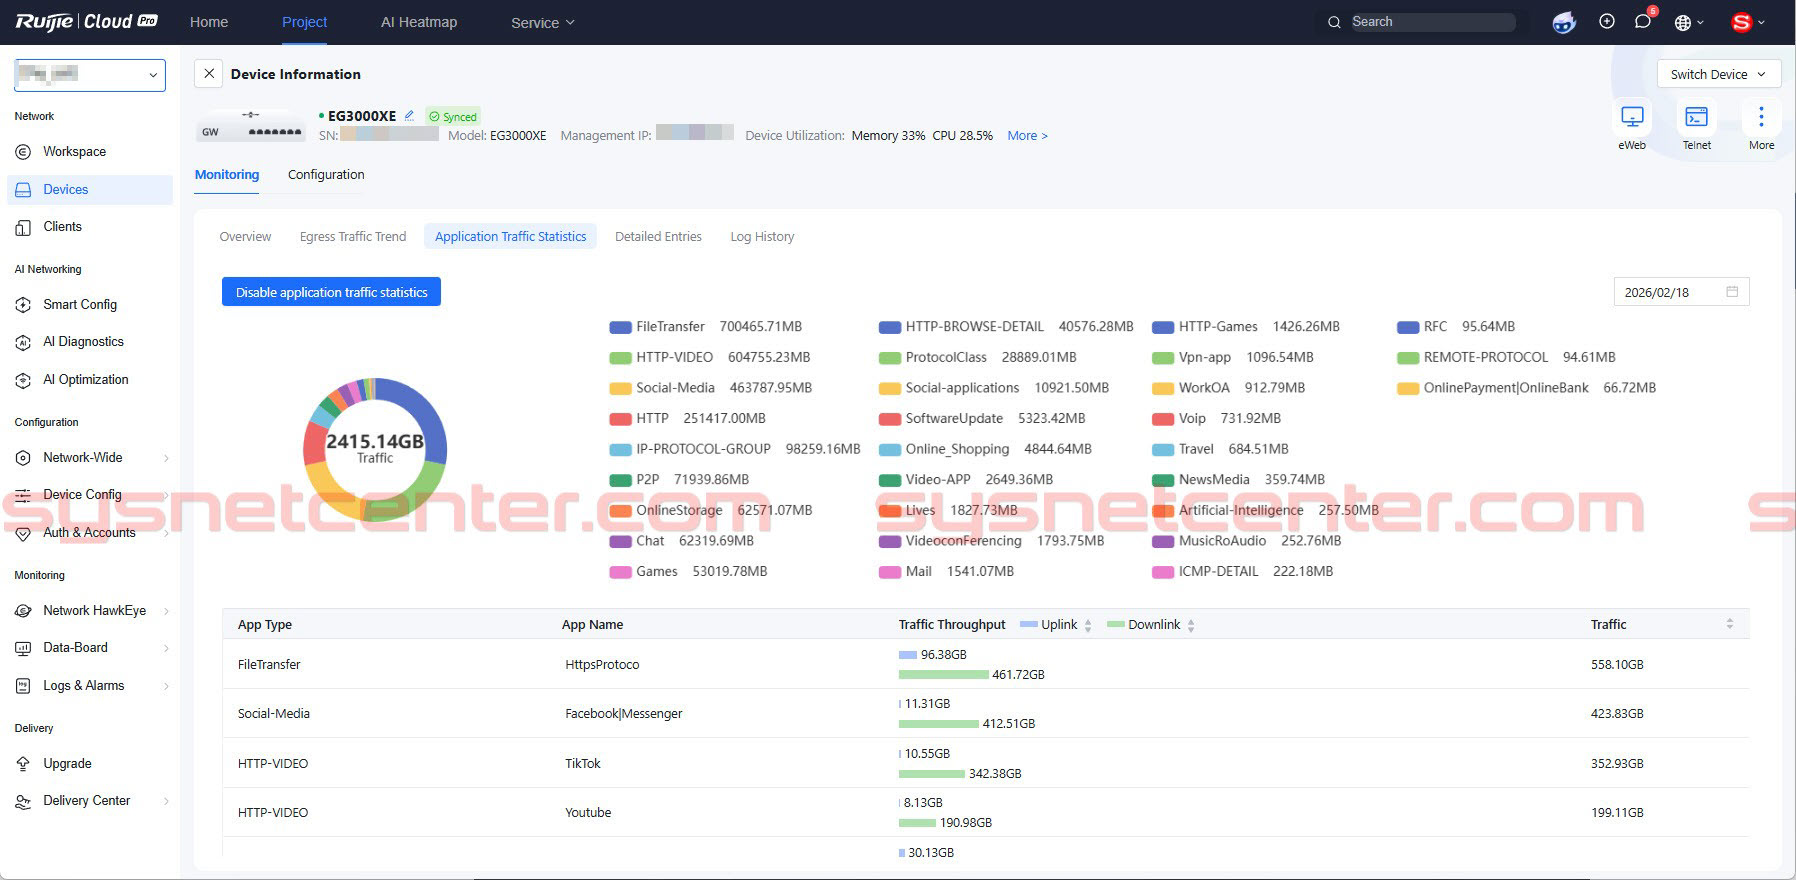
Task: Expand the Service menu in top bar
Action: pos(542,22)
